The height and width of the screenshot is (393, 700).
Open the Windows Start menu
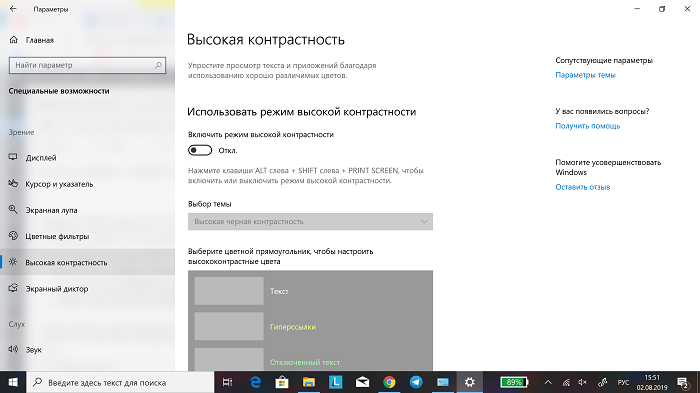pyautogui.click(x=13, y=382)
